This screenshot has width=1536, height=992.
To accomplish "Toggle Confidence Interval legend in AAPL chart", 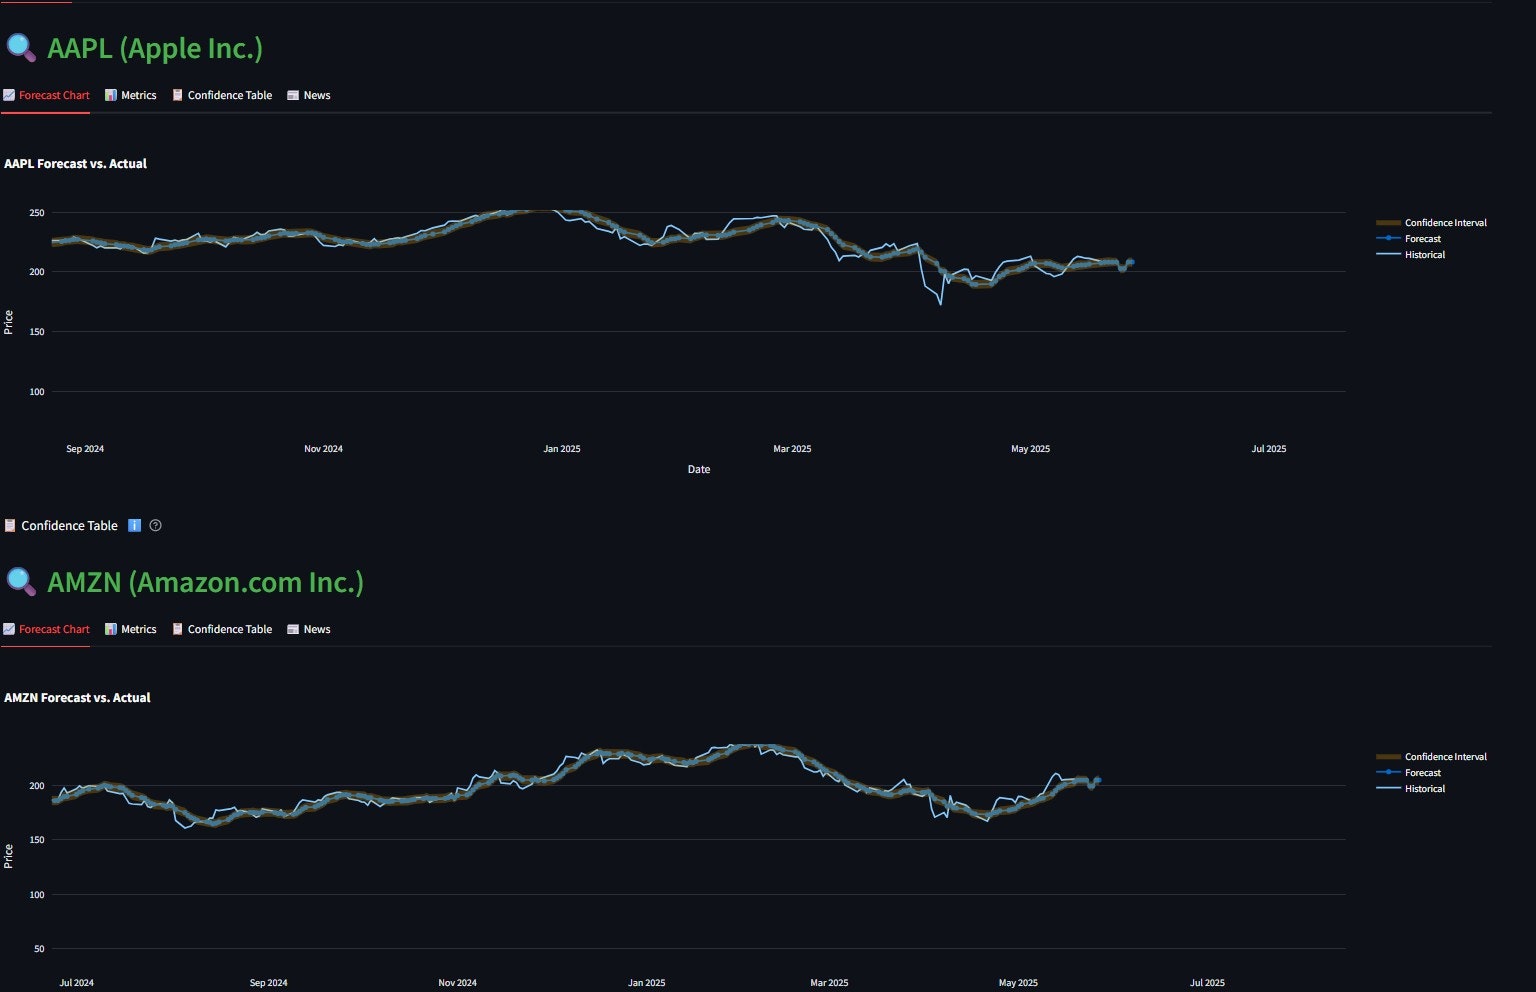I will (x=1432, y=223).
